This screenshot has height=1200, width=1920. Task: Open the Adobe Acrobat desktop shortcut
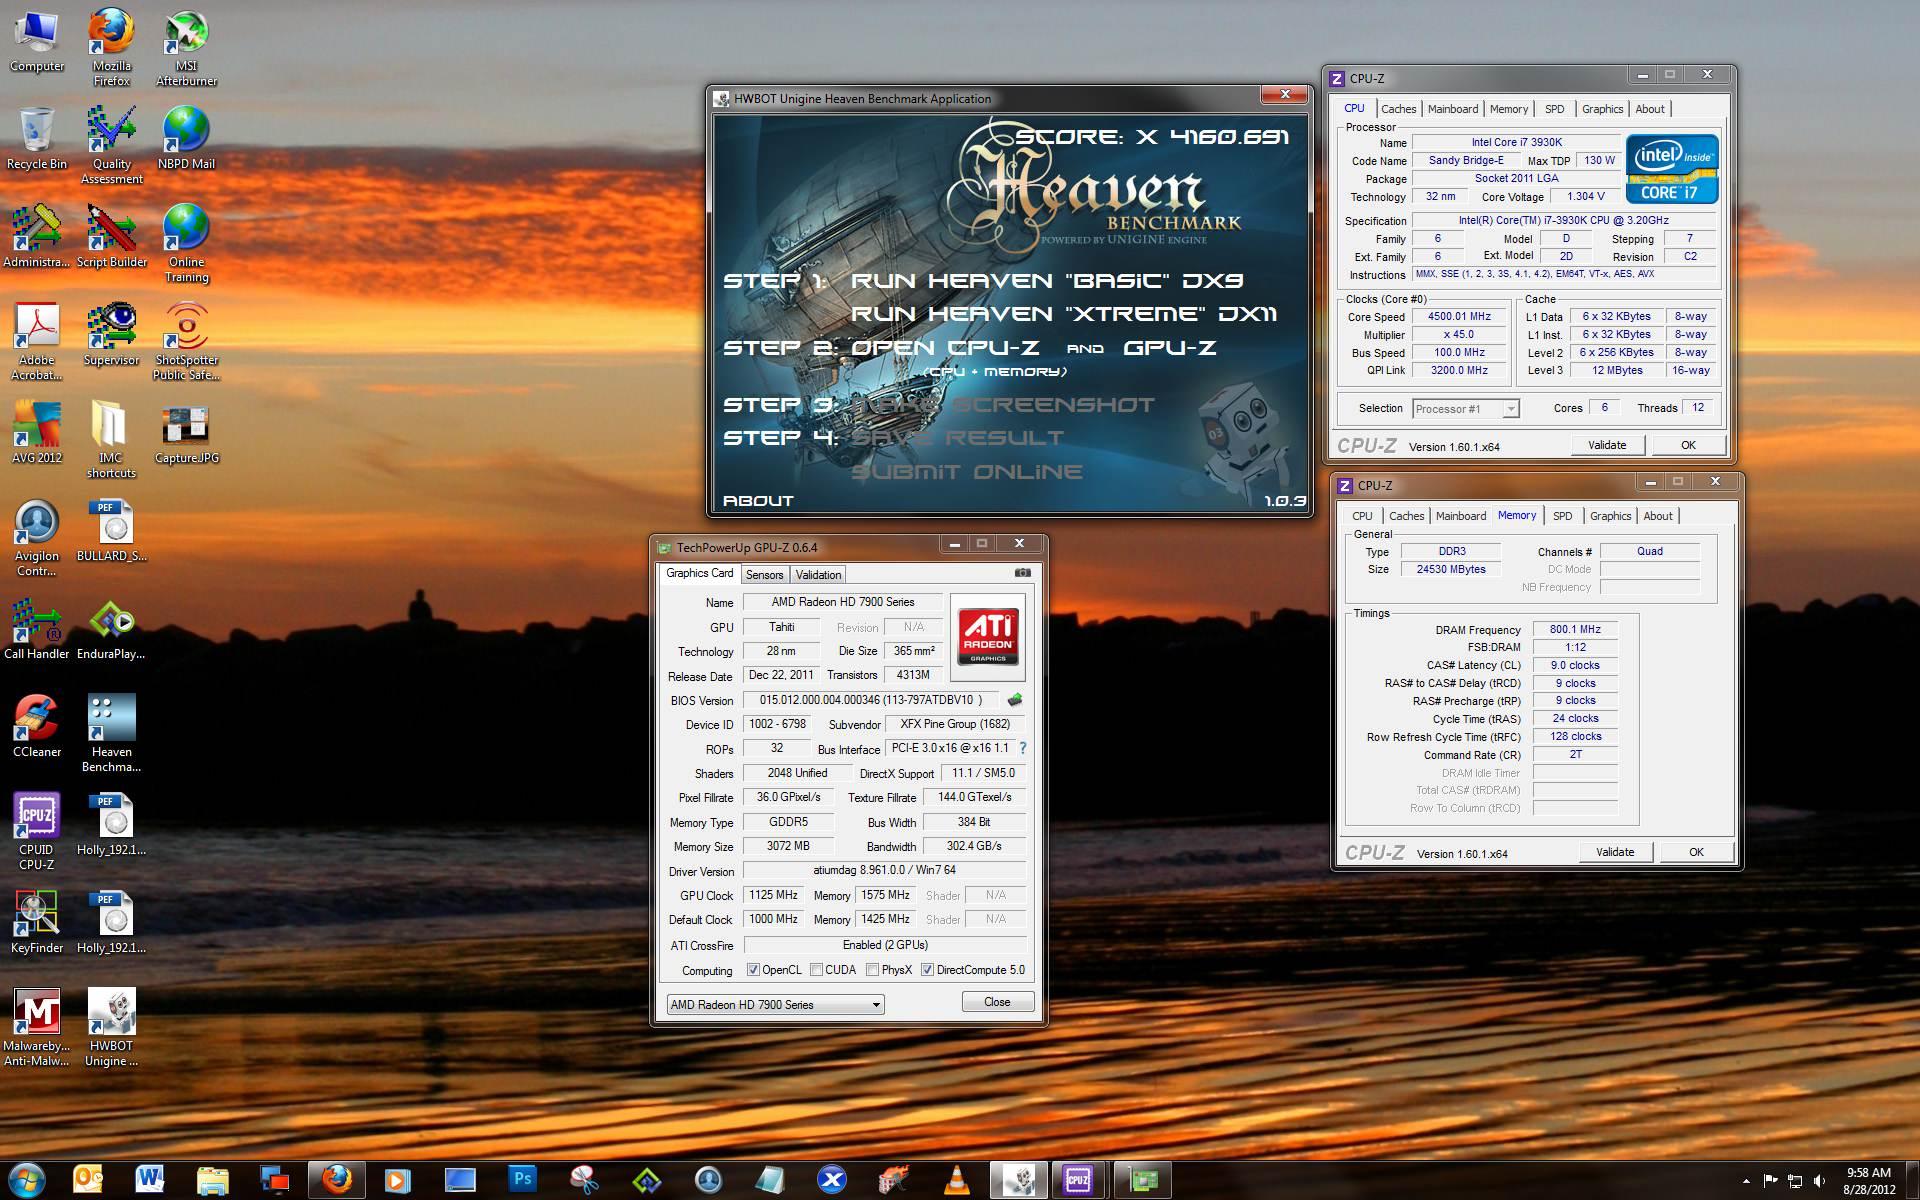click(x=37, y=341)
